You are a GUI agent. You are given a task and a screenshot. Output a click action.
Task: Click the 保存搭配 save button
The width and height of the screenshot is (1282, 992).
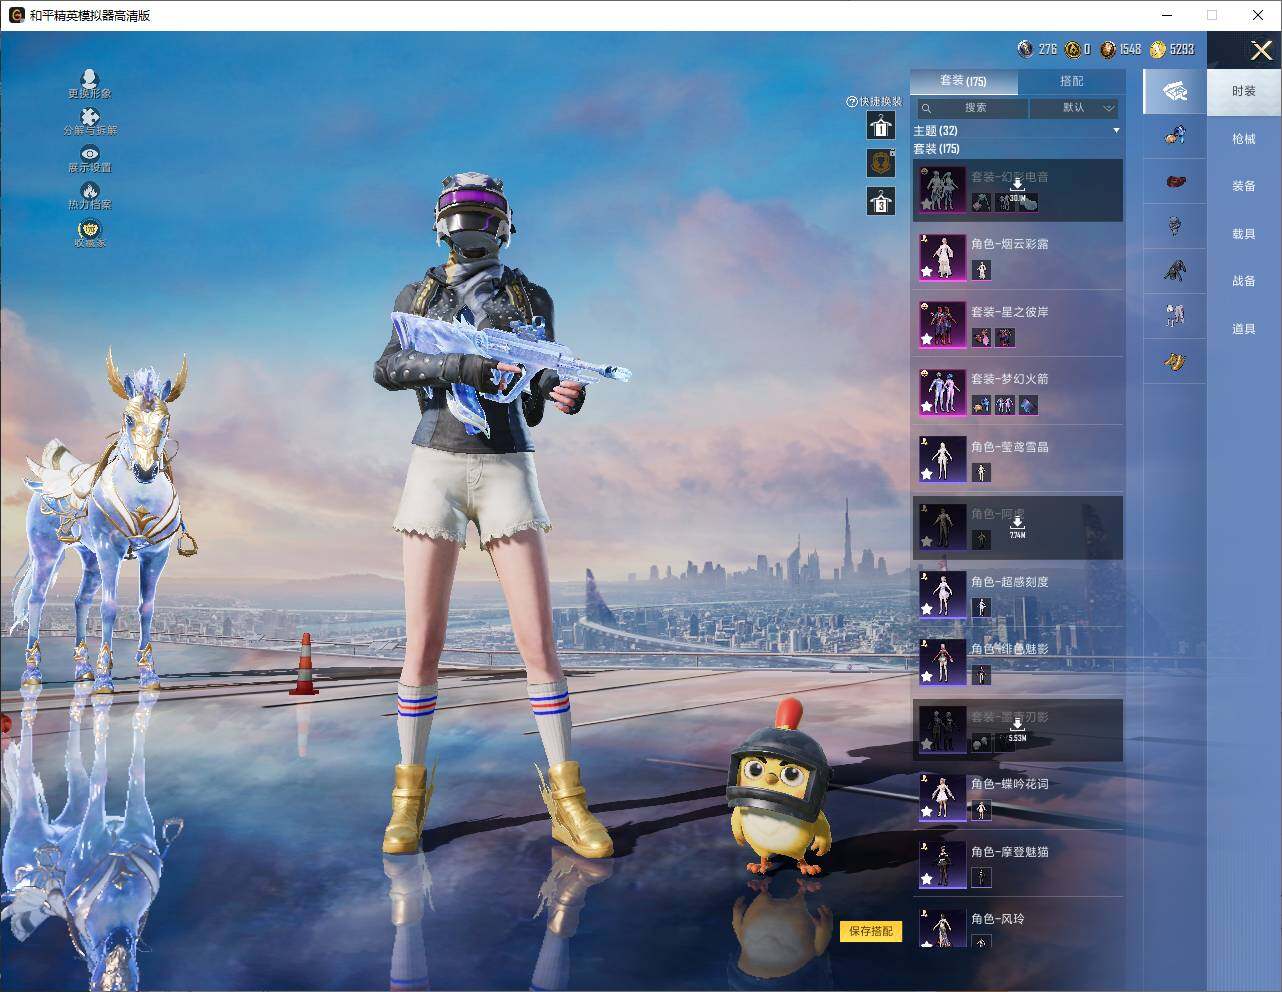[871, 931]
